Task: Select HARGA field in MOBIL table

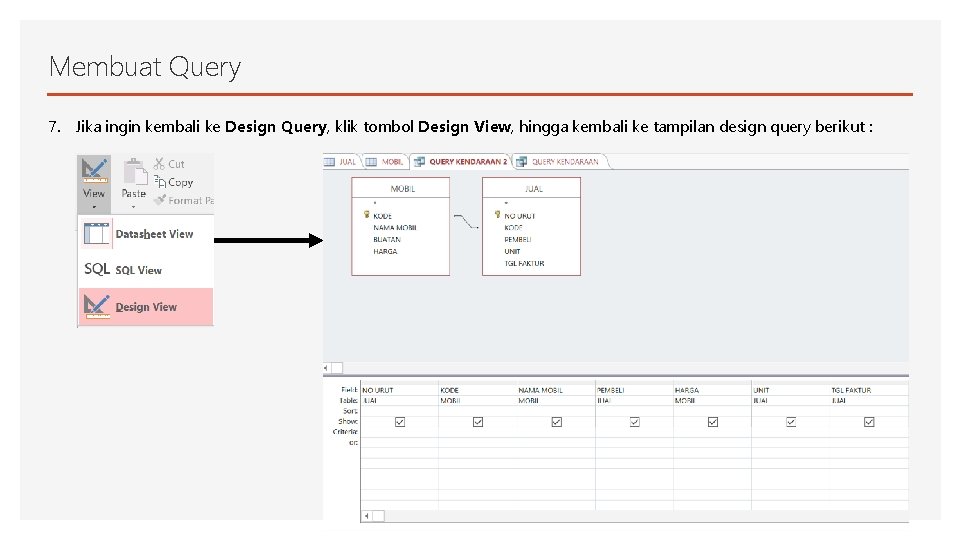Action: [x=385, y=251]
